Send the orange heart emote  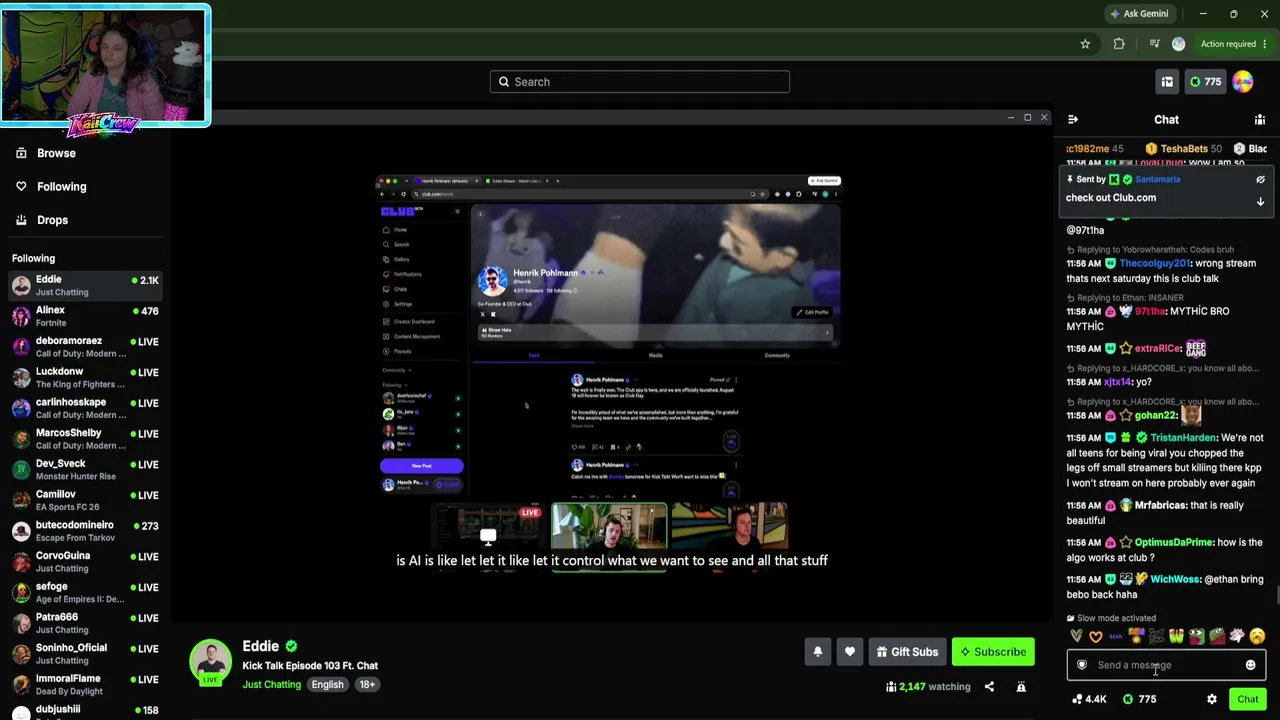pos(1096,636)
